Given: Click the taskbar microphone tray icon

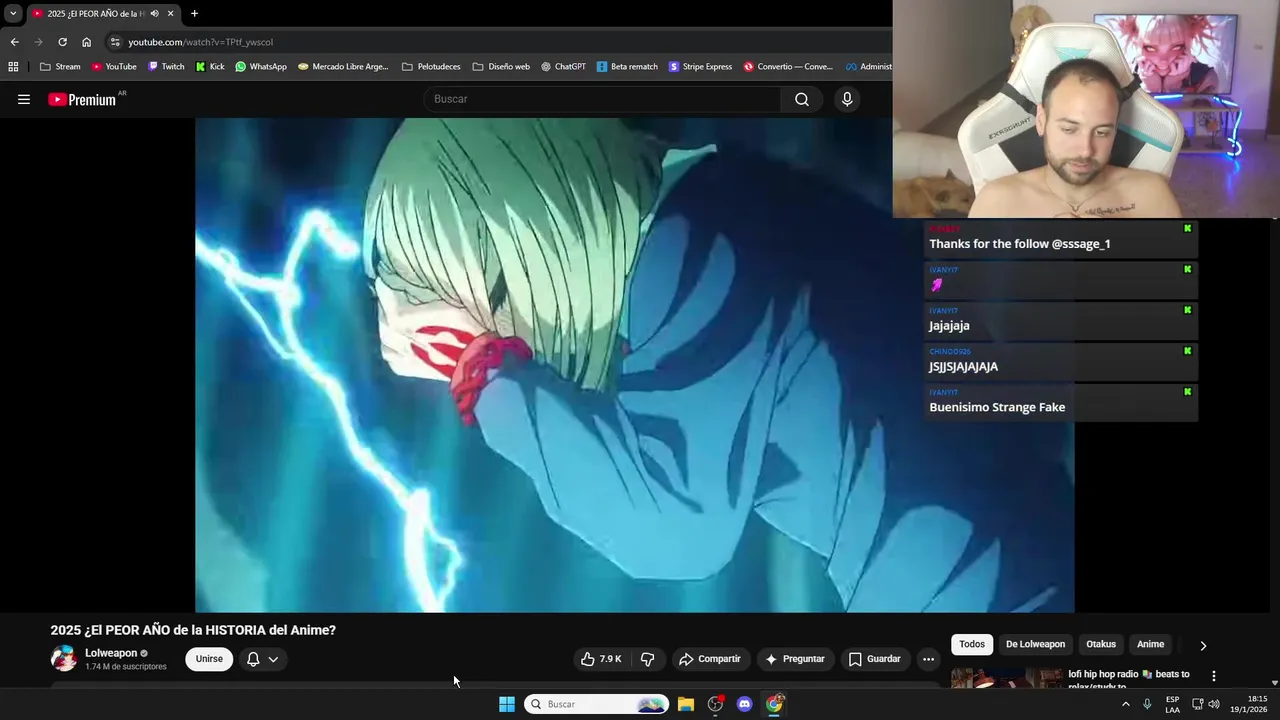Looking at the screenshot, I should coord(1147,704).
